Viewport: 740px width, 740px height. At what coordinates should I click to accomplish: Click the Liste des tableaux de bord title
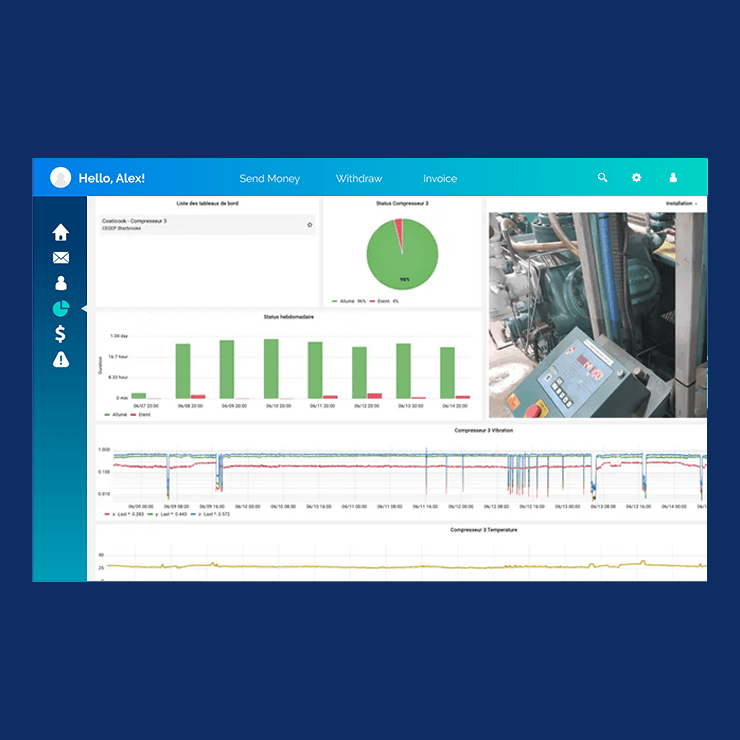(x=207, y=203)
